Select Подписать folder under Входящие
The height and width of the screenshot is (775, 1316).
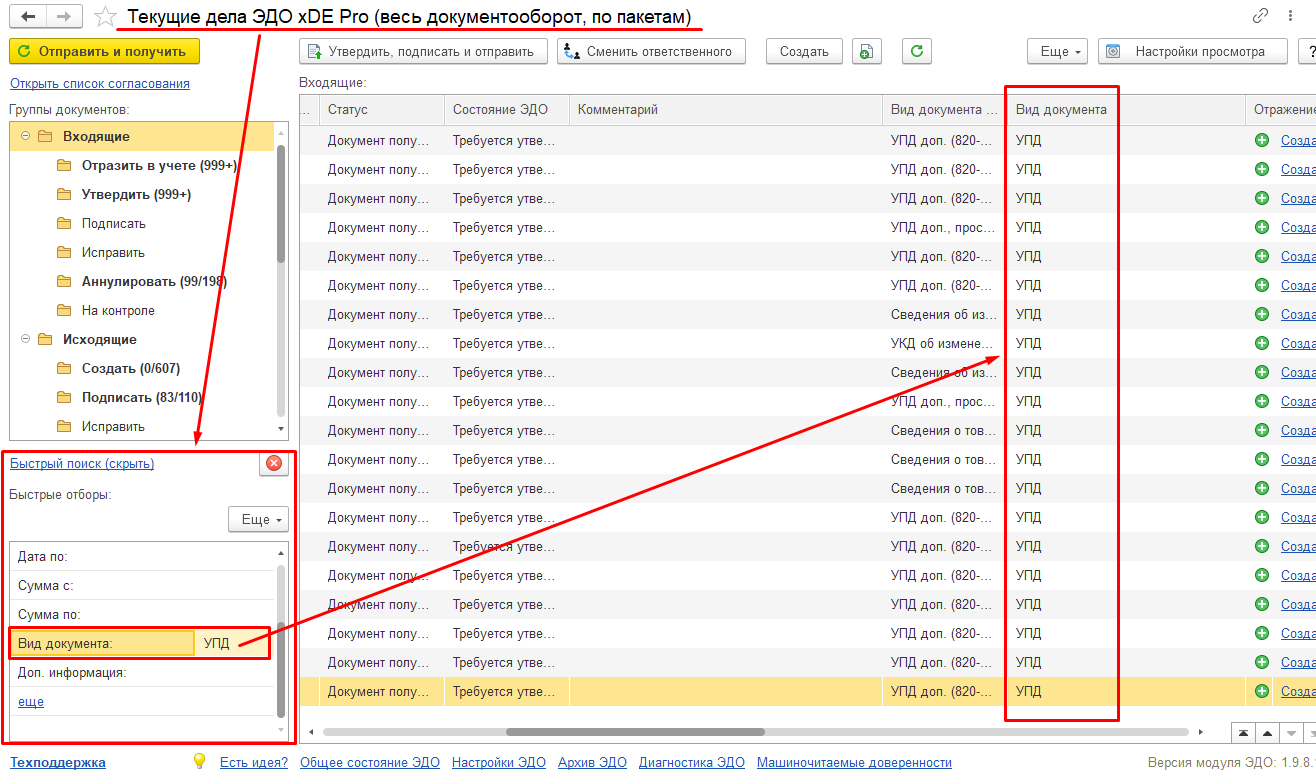point(113,223)
